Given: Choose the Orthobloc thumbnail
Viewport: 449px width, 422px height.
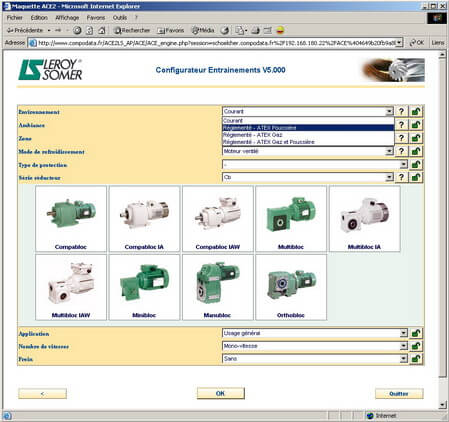Looking at the screenshot, I should [x=291, y=287].
